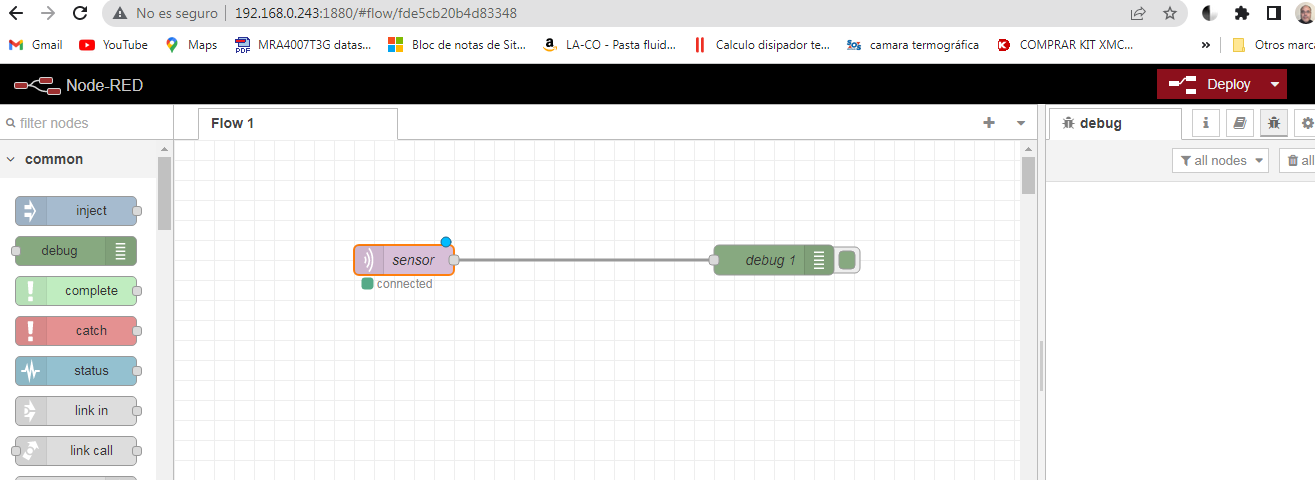Open the Deploy options dropdown arrow

pos(1274,85)
